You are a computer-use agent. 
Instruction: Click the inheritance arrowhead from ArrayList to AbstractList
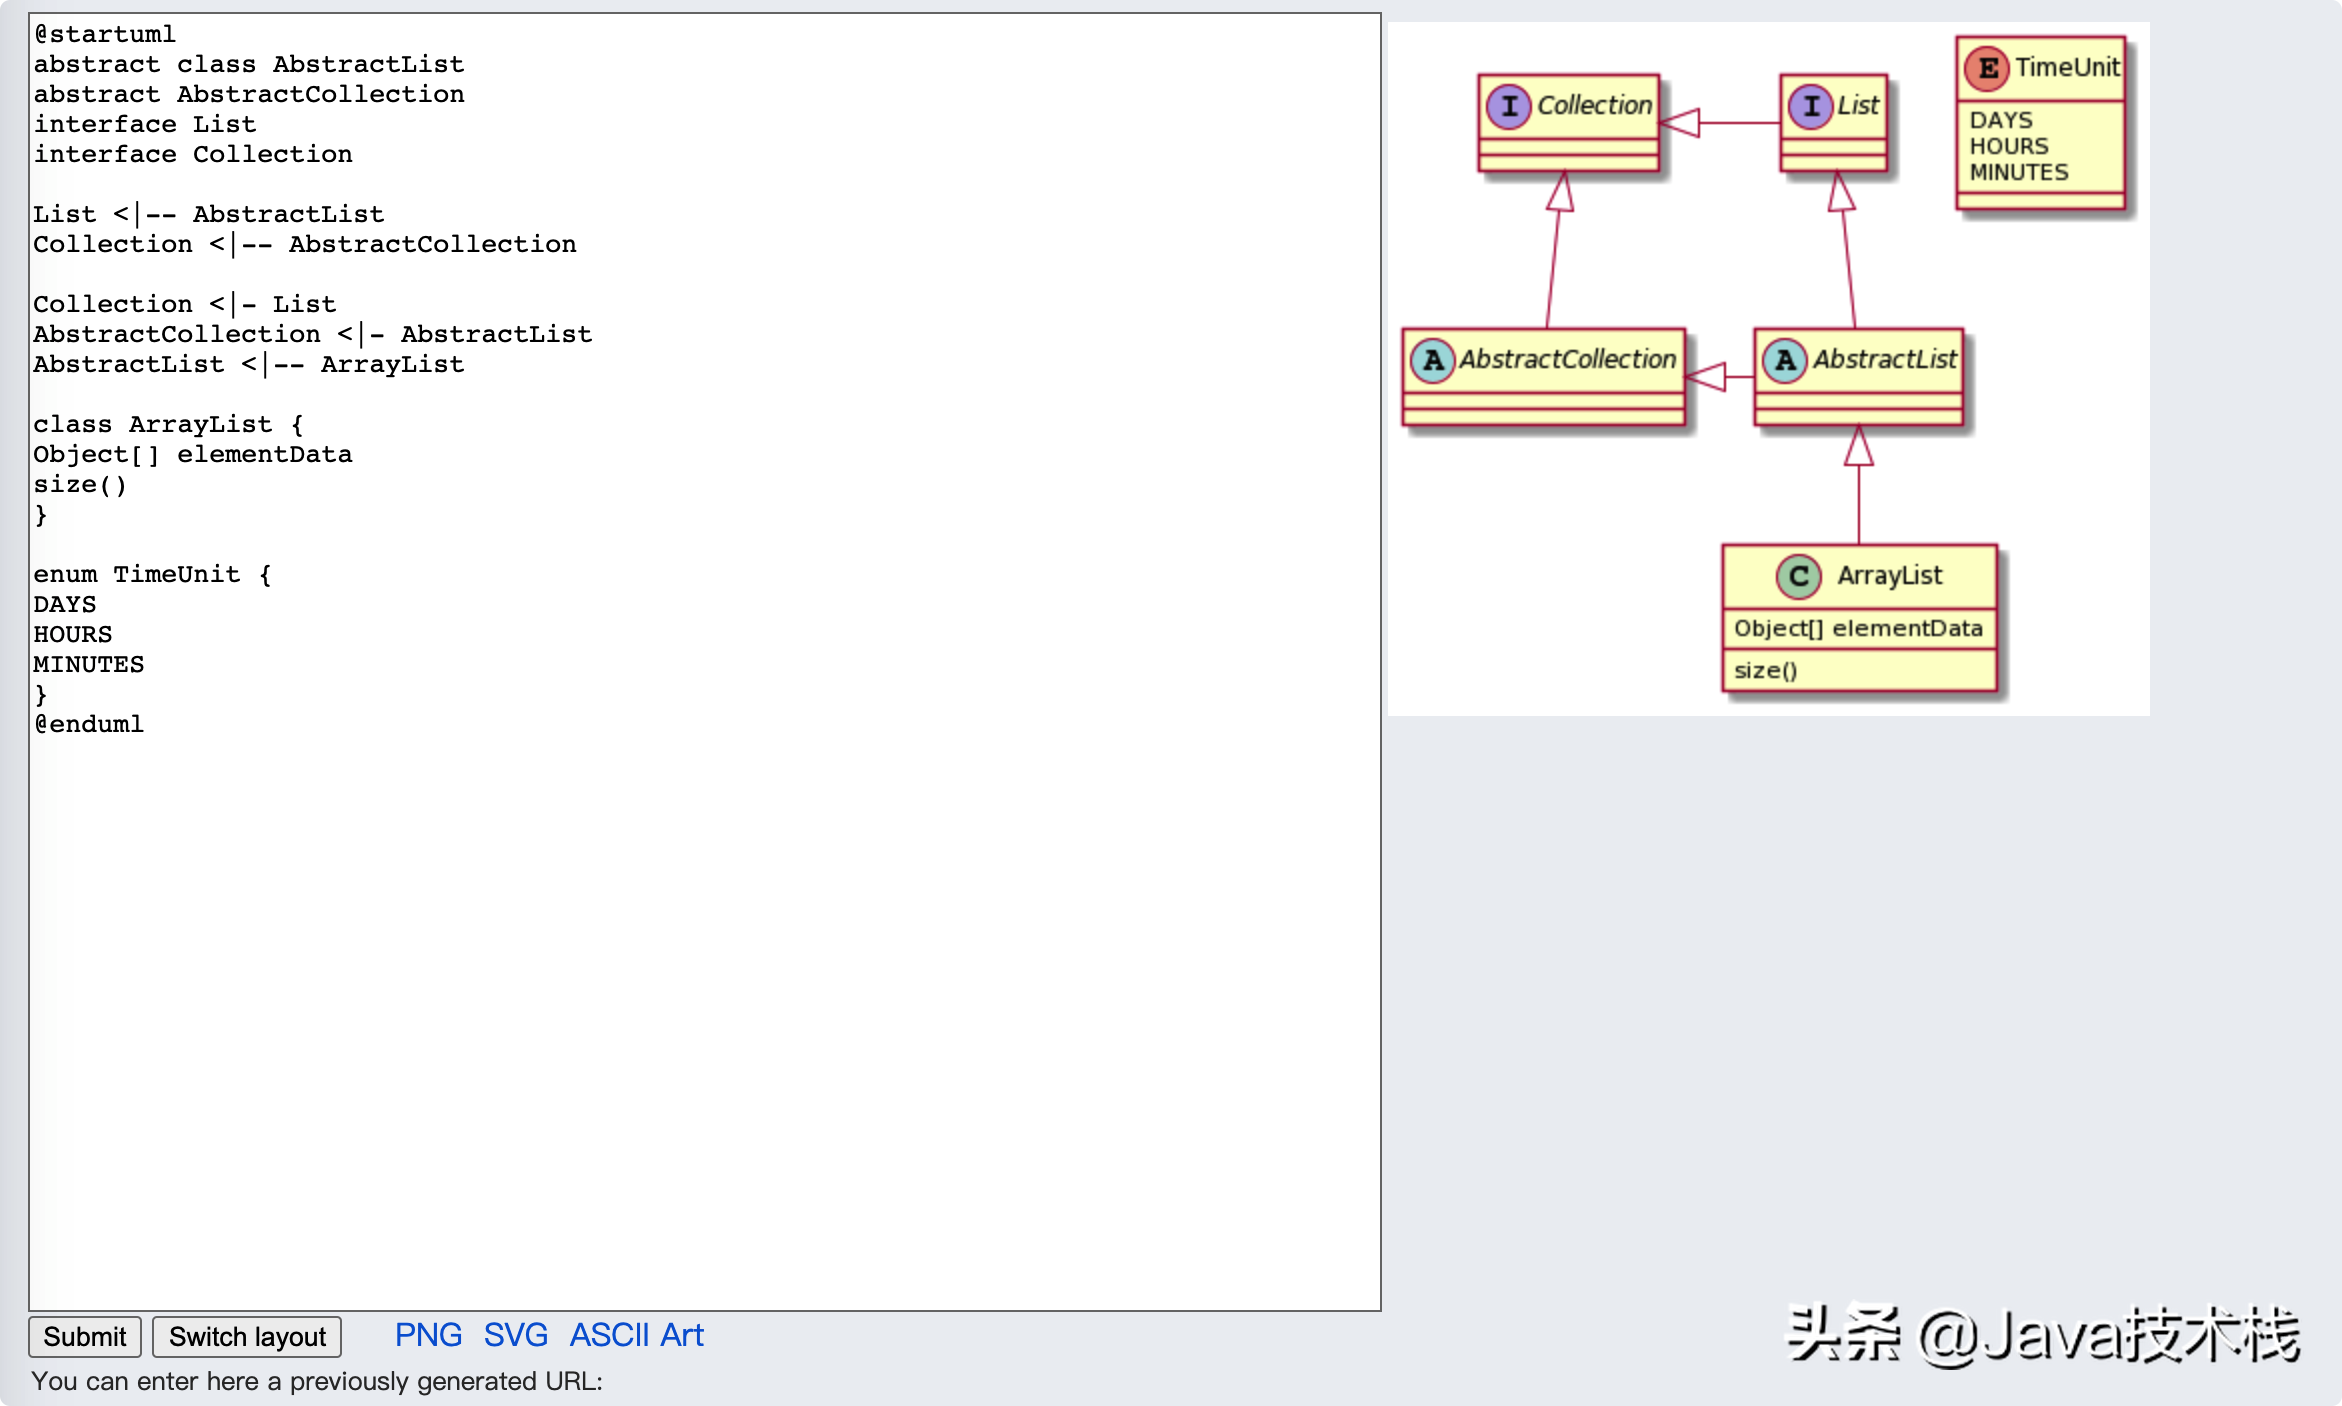[1859, 446]
